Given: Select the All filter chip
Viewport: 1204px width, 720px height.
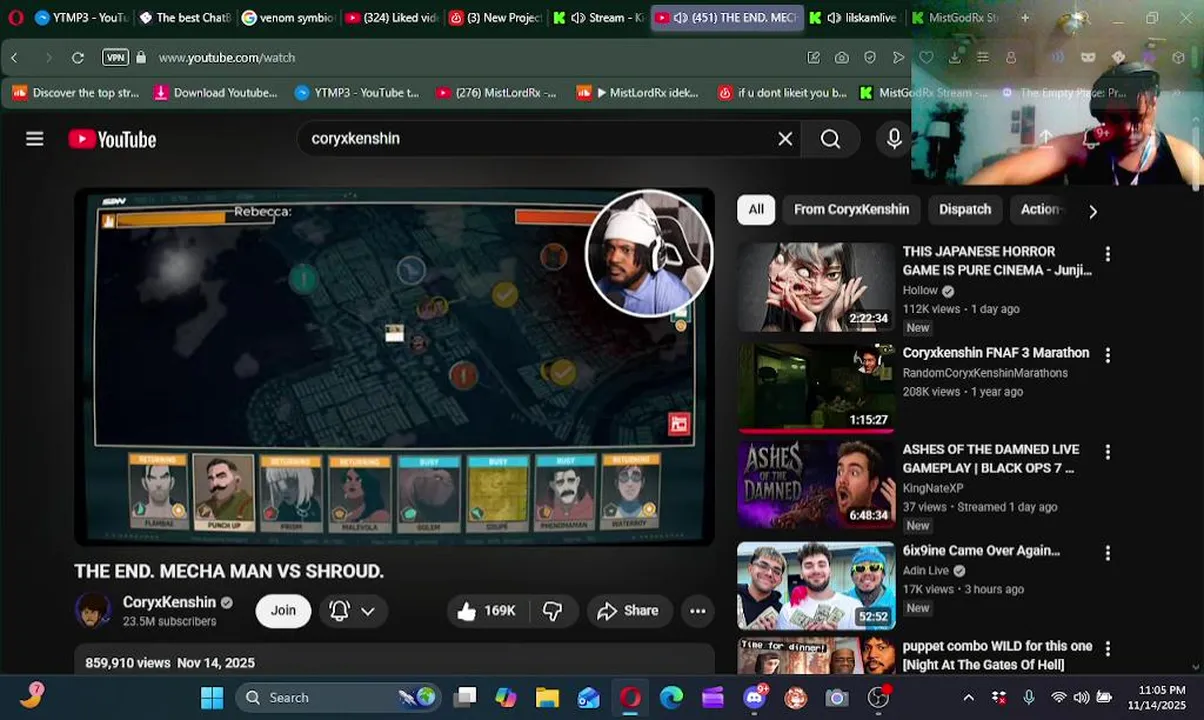Looking at the screenshot, I should (x=756, y=209).
